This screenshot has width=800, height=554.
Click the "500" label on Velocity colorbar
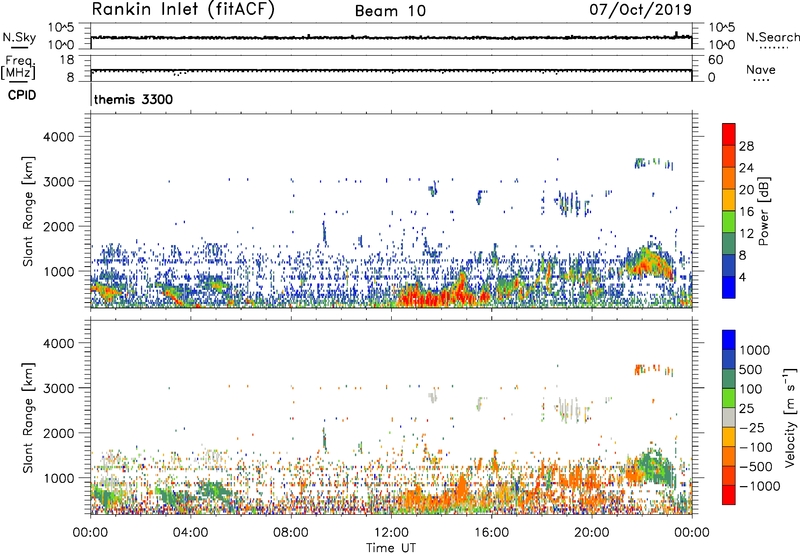coord(751,370)
